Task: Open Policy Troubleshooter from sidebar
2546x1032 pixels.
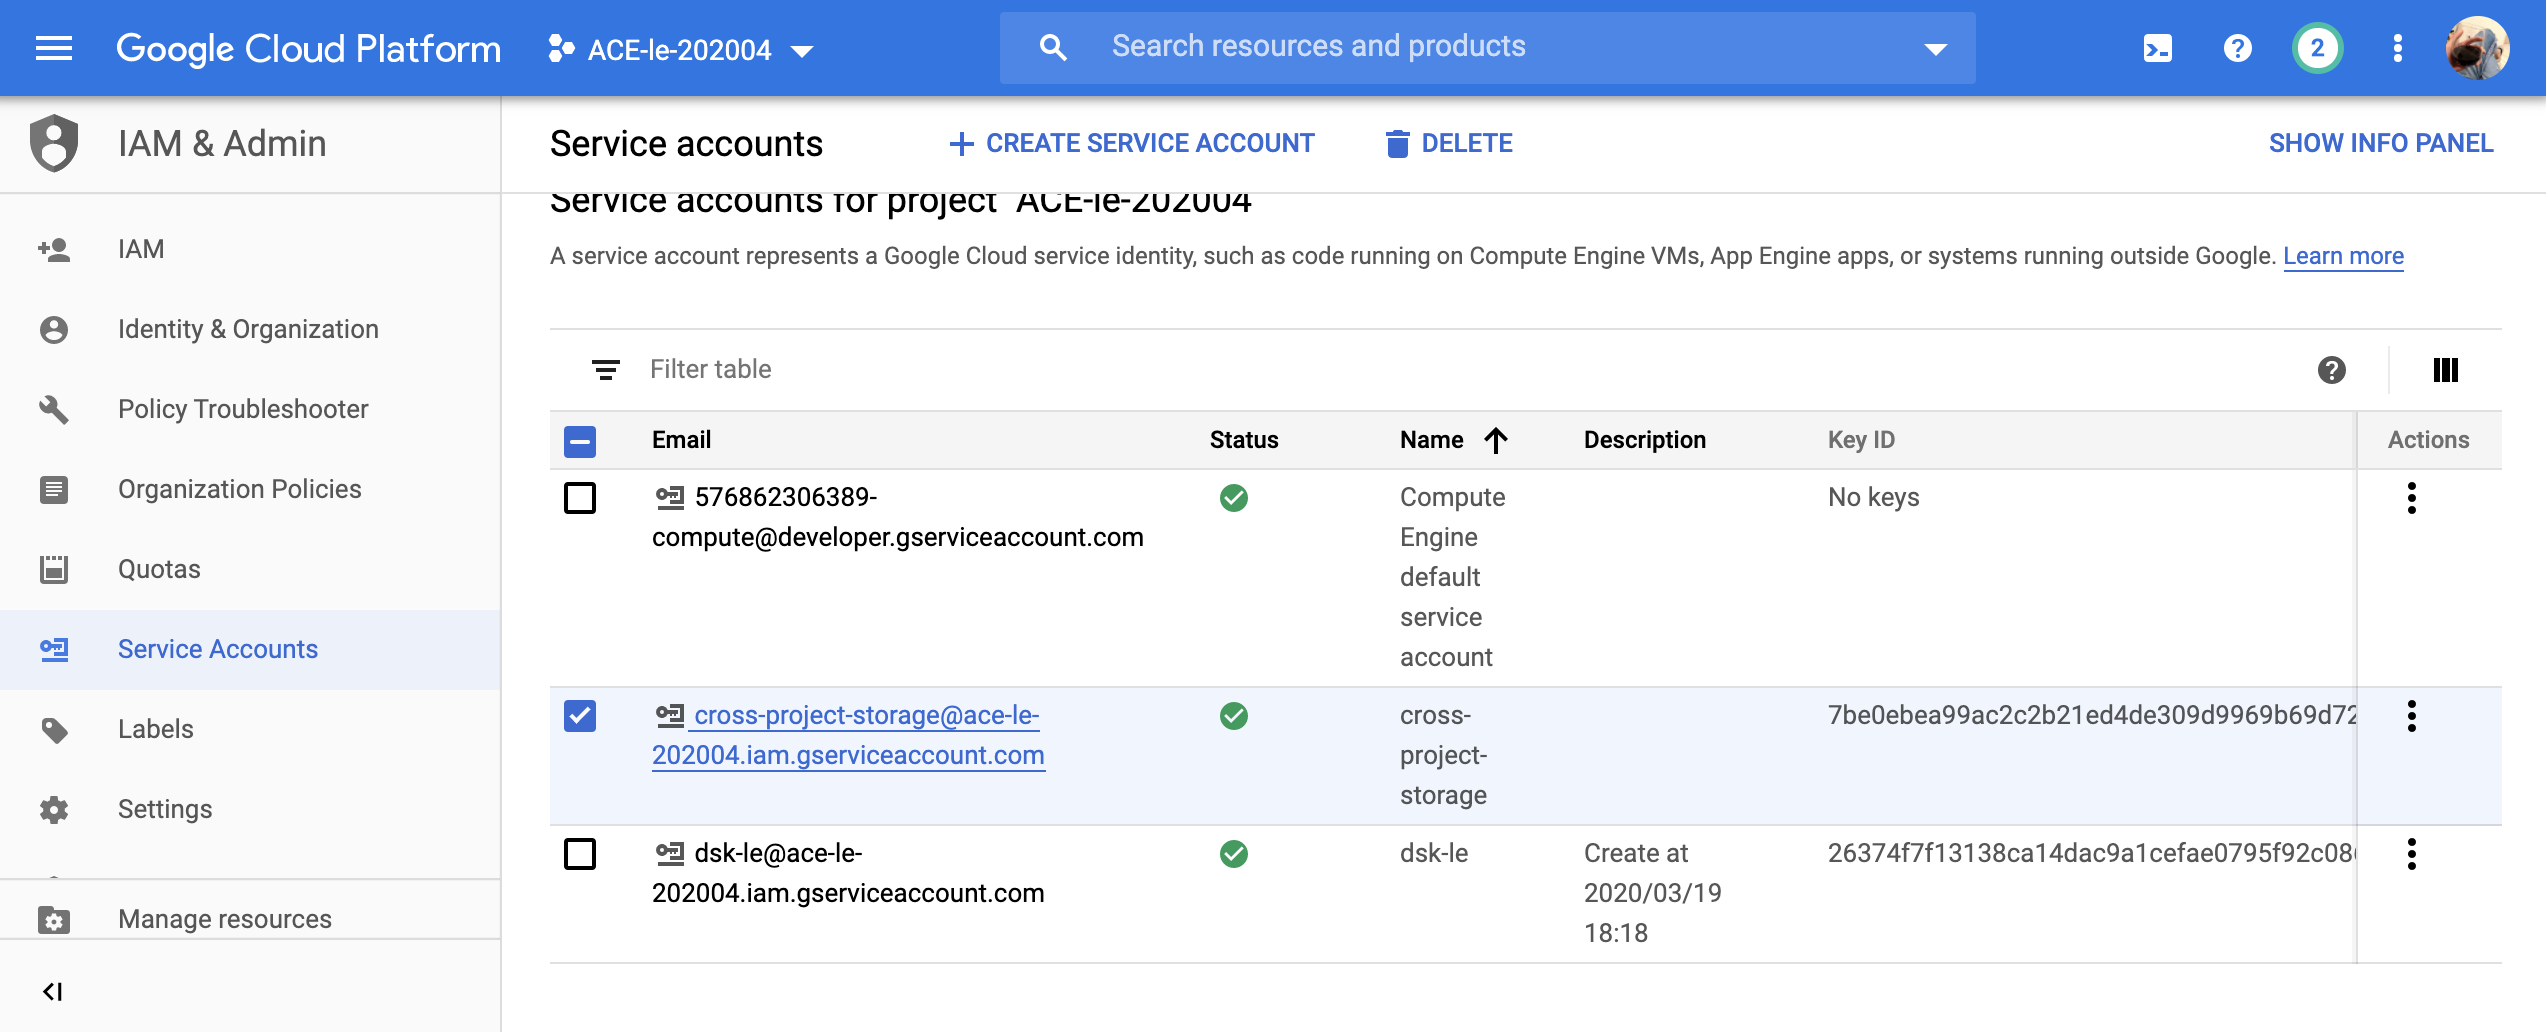Action: (243, 409)
